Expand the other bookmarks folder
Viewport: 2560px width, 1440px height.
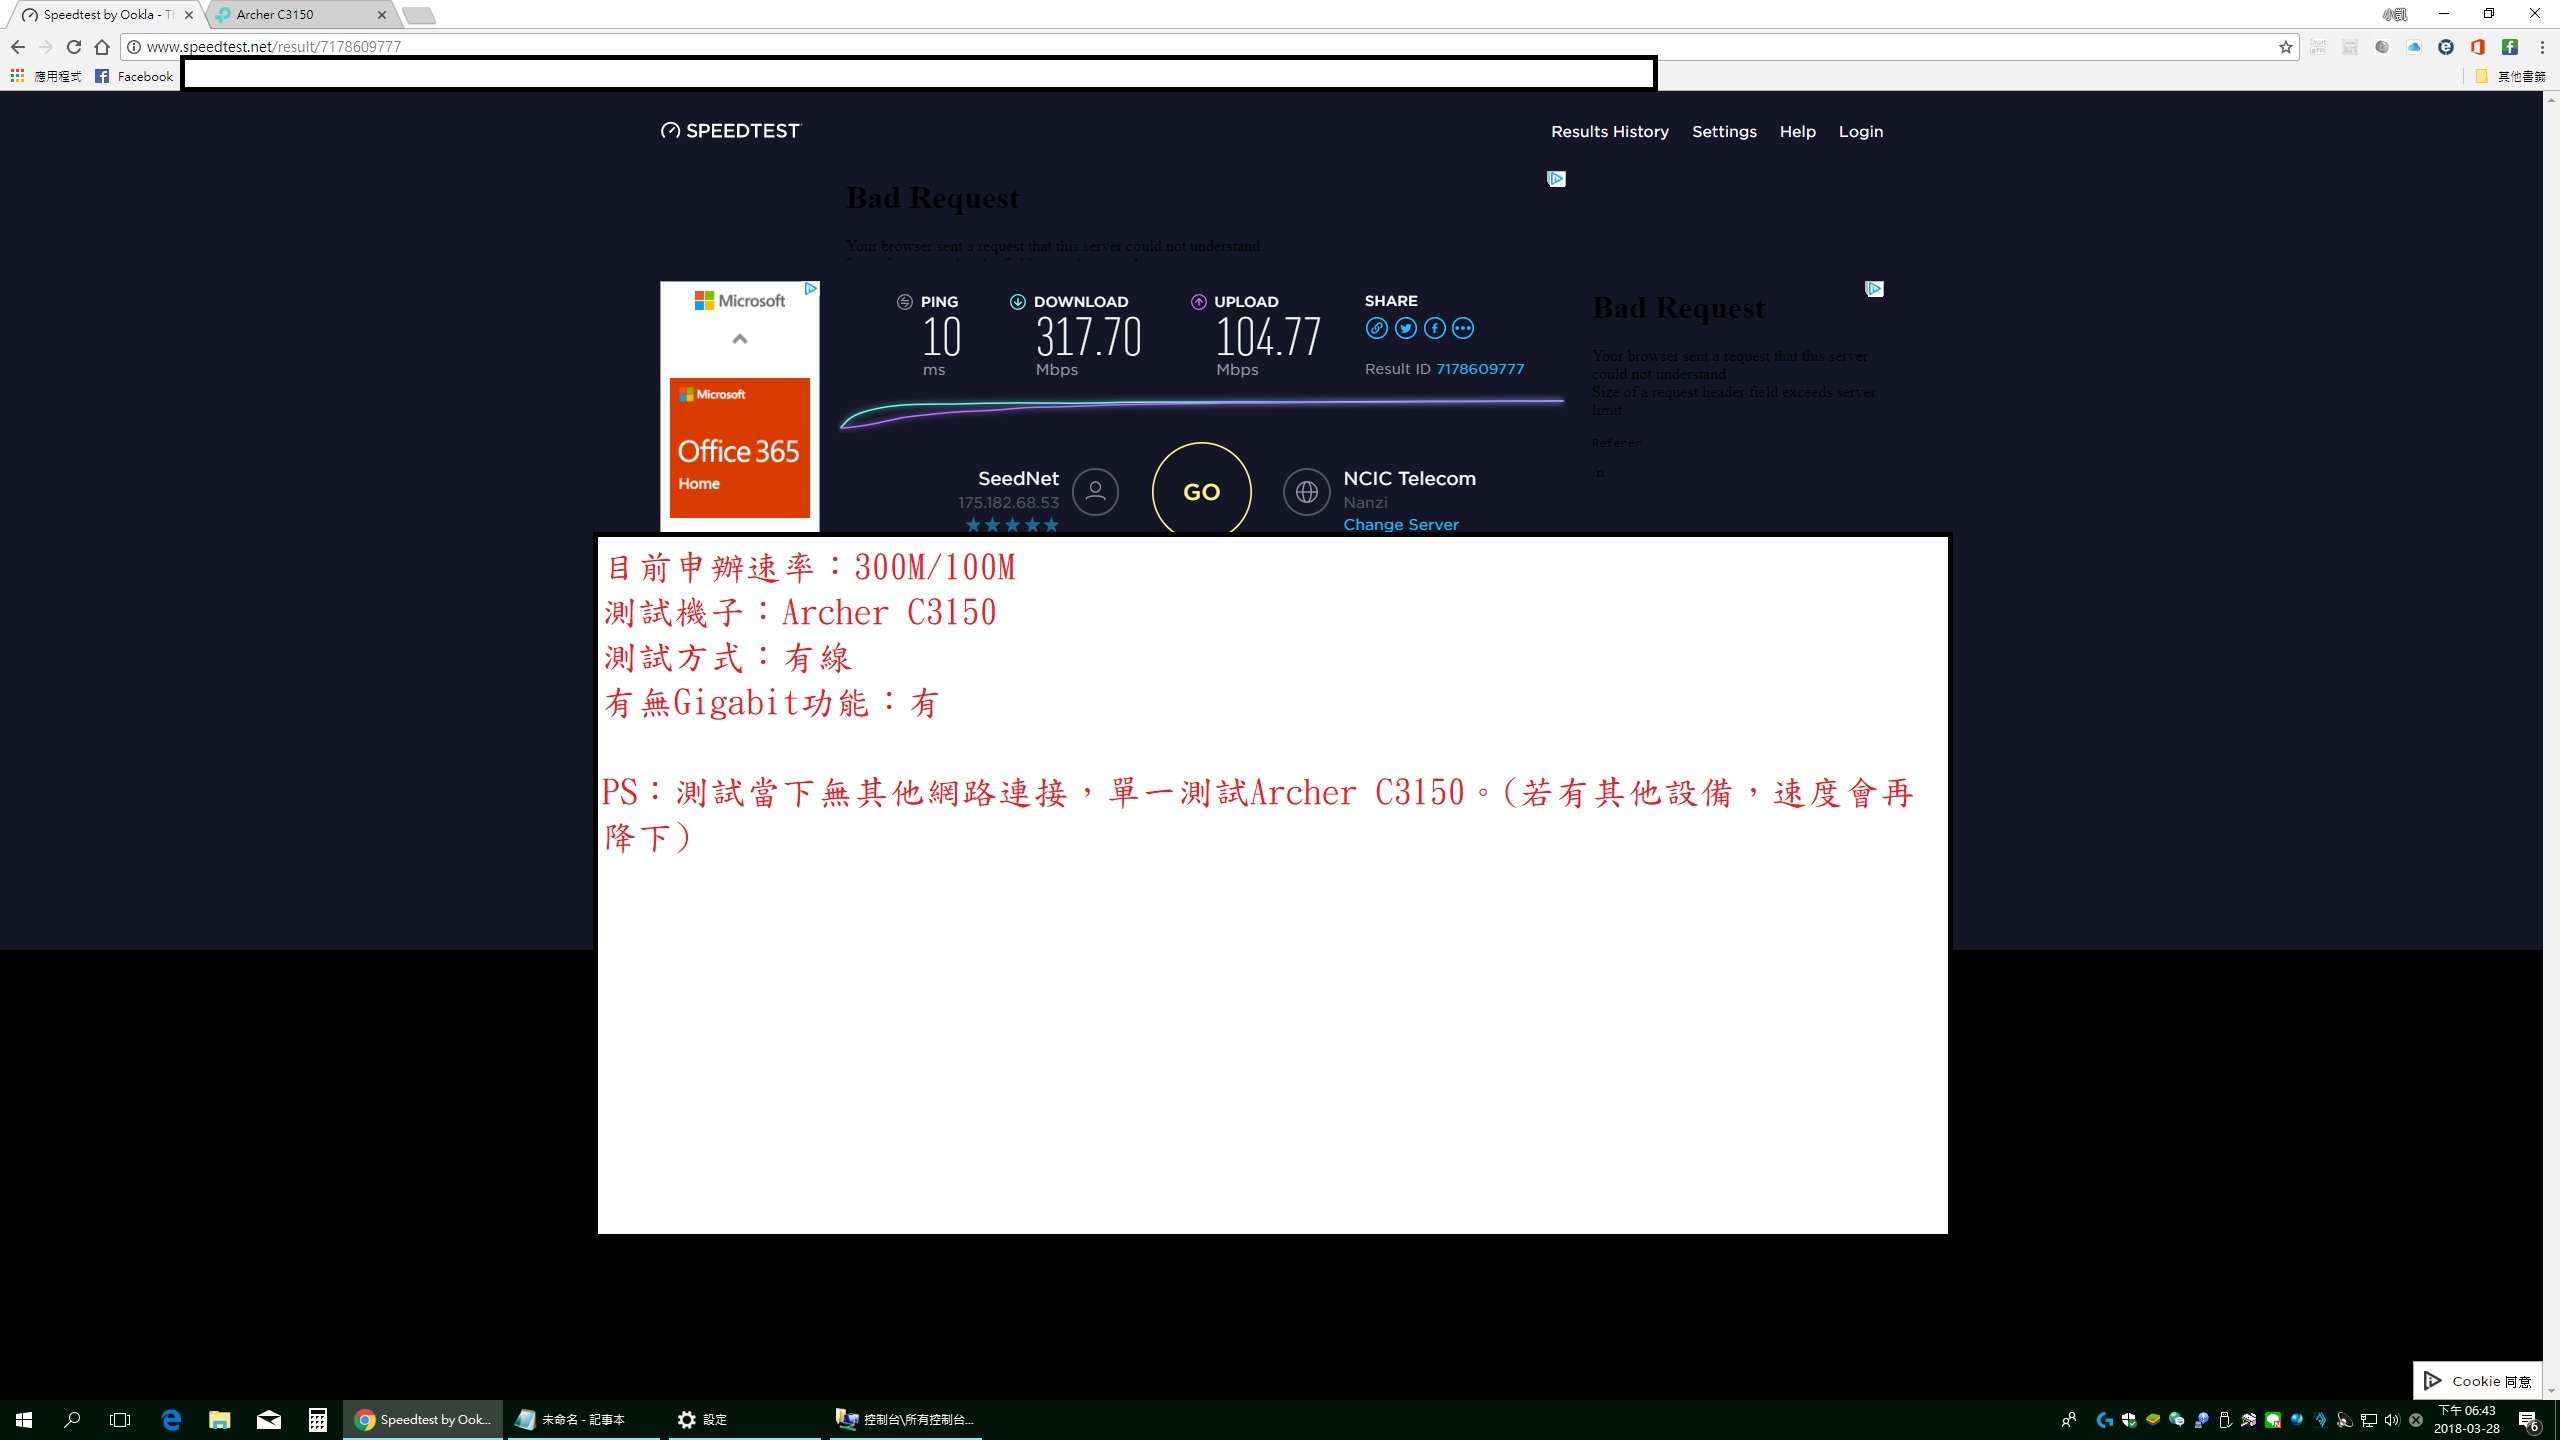[x=2510, y=76]
